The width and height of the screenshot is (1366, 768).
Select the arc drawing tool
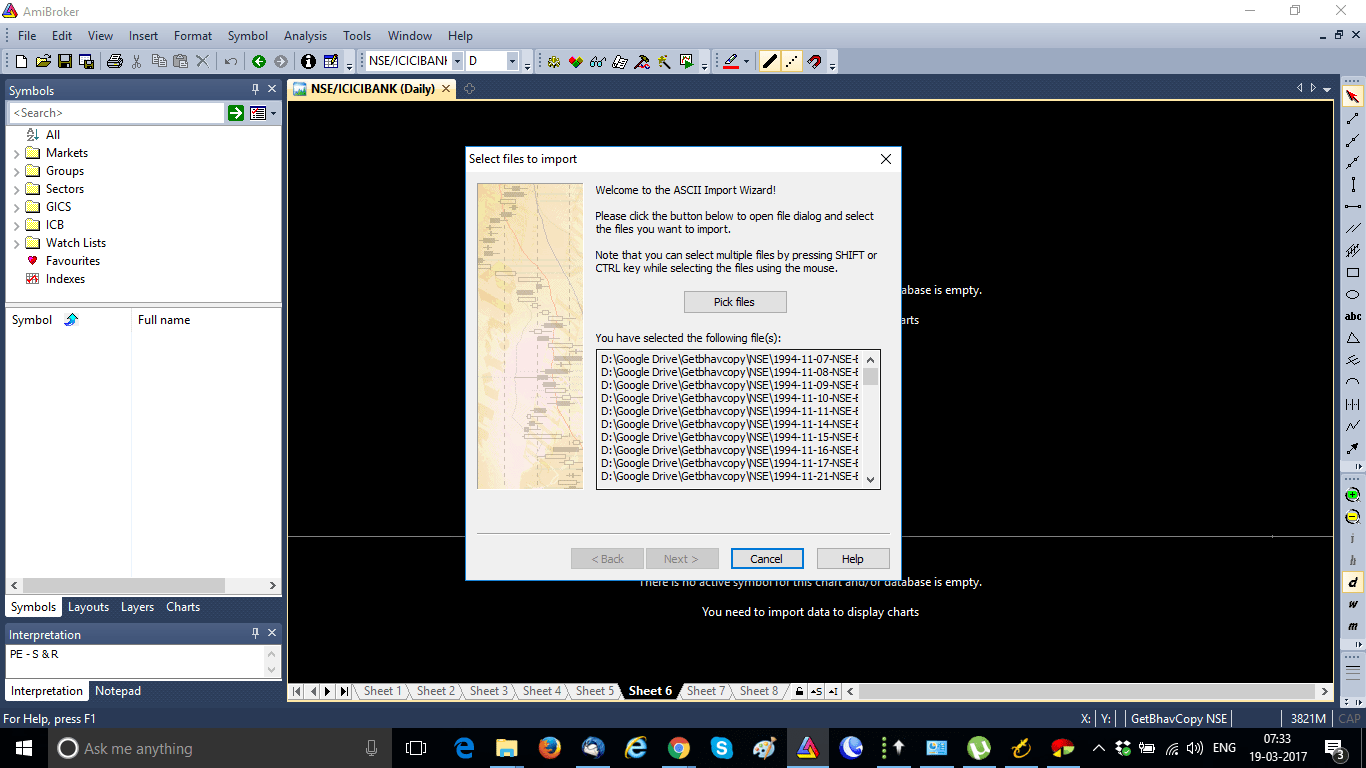(1352, 382)
